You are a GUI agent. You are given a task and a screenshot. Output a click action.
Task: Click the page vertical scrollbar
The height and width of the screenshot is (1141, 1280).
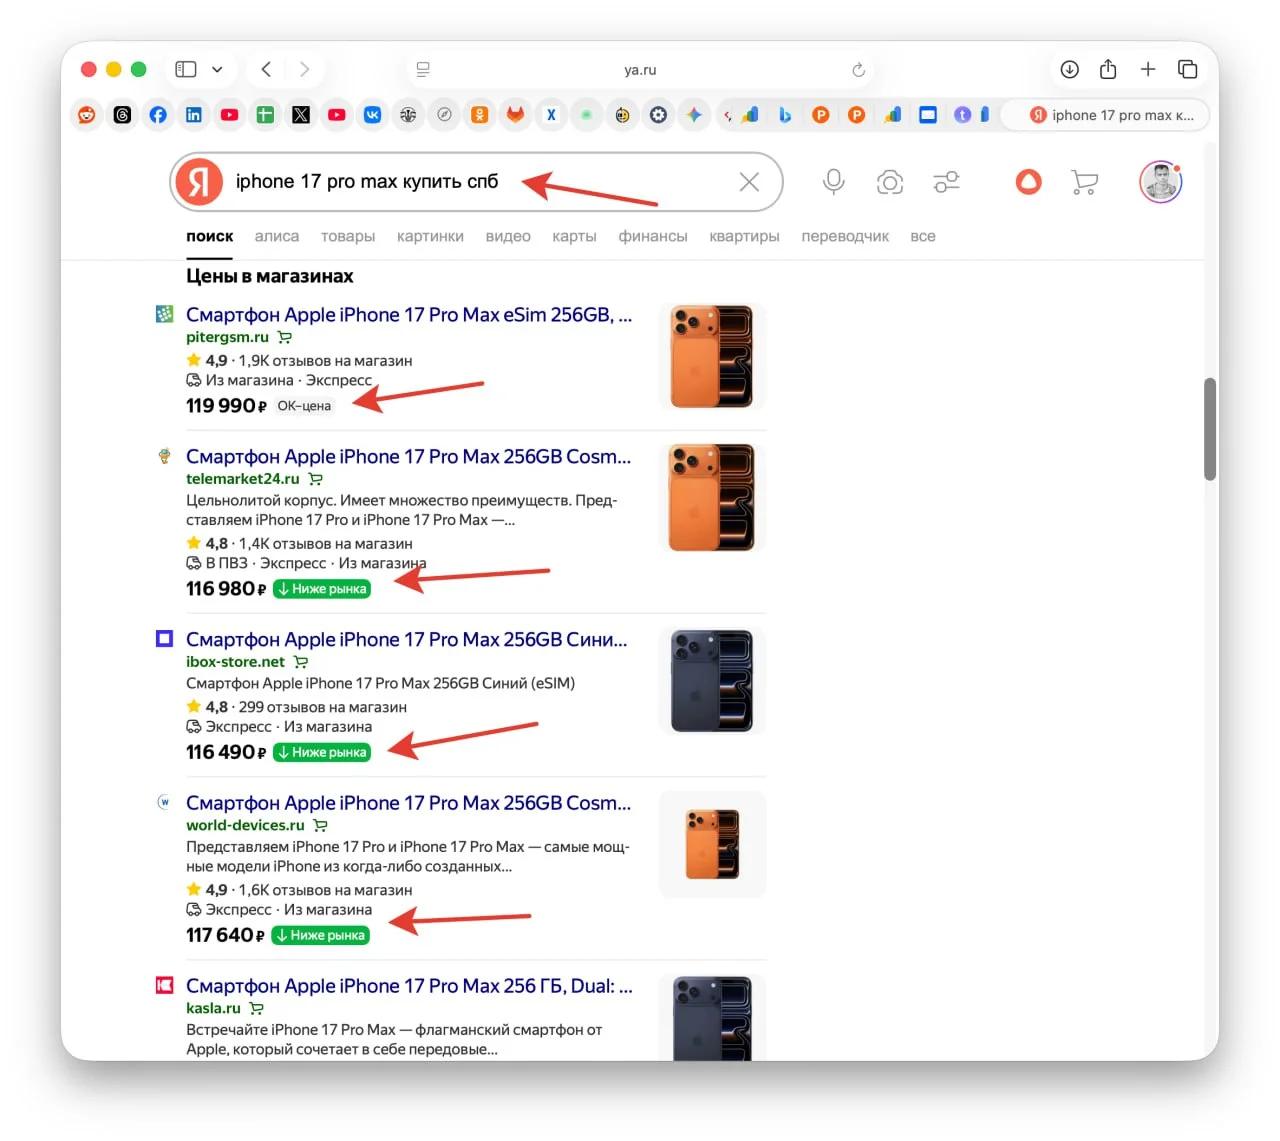tap(1210, 429)
